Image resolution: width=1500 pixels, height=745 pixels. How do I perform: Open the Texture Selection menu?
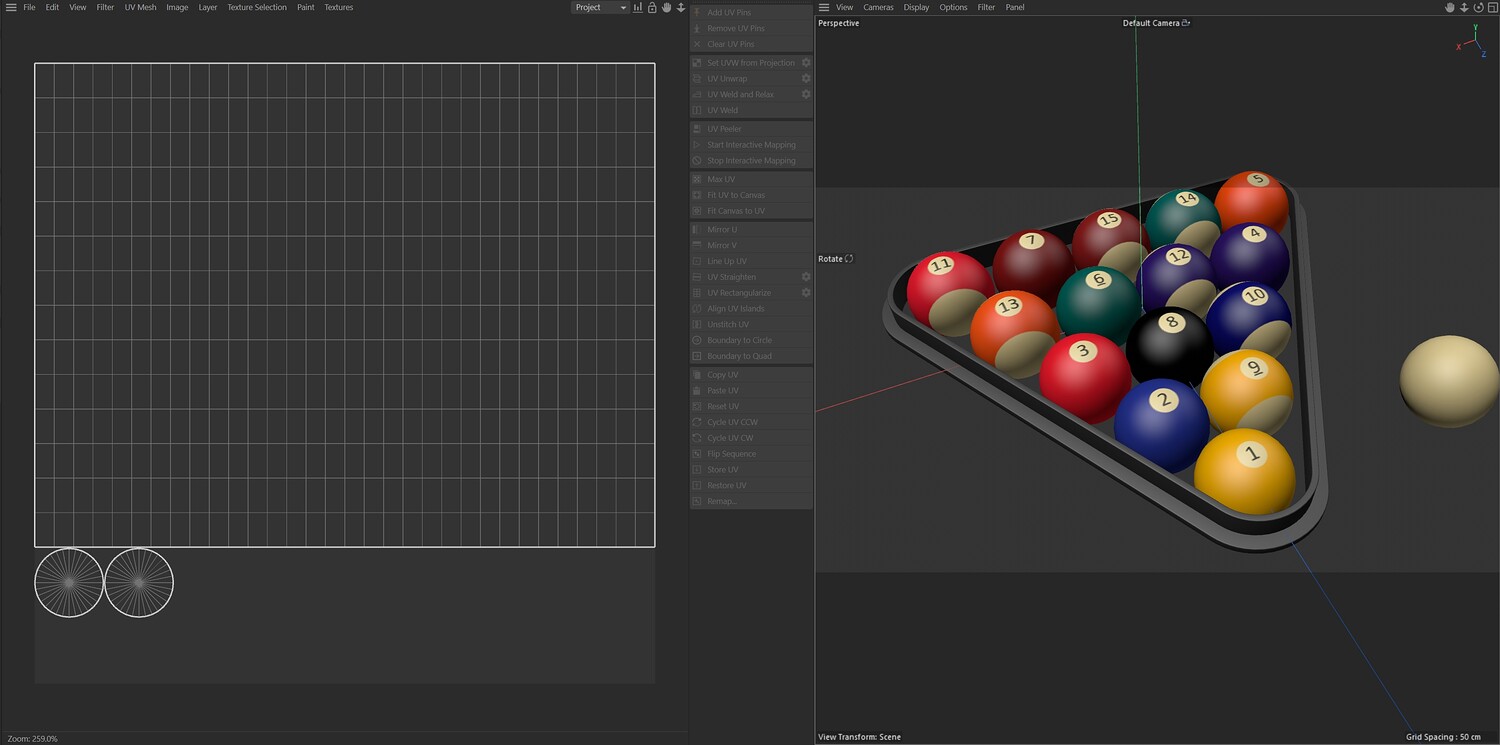tap(257, 7)
